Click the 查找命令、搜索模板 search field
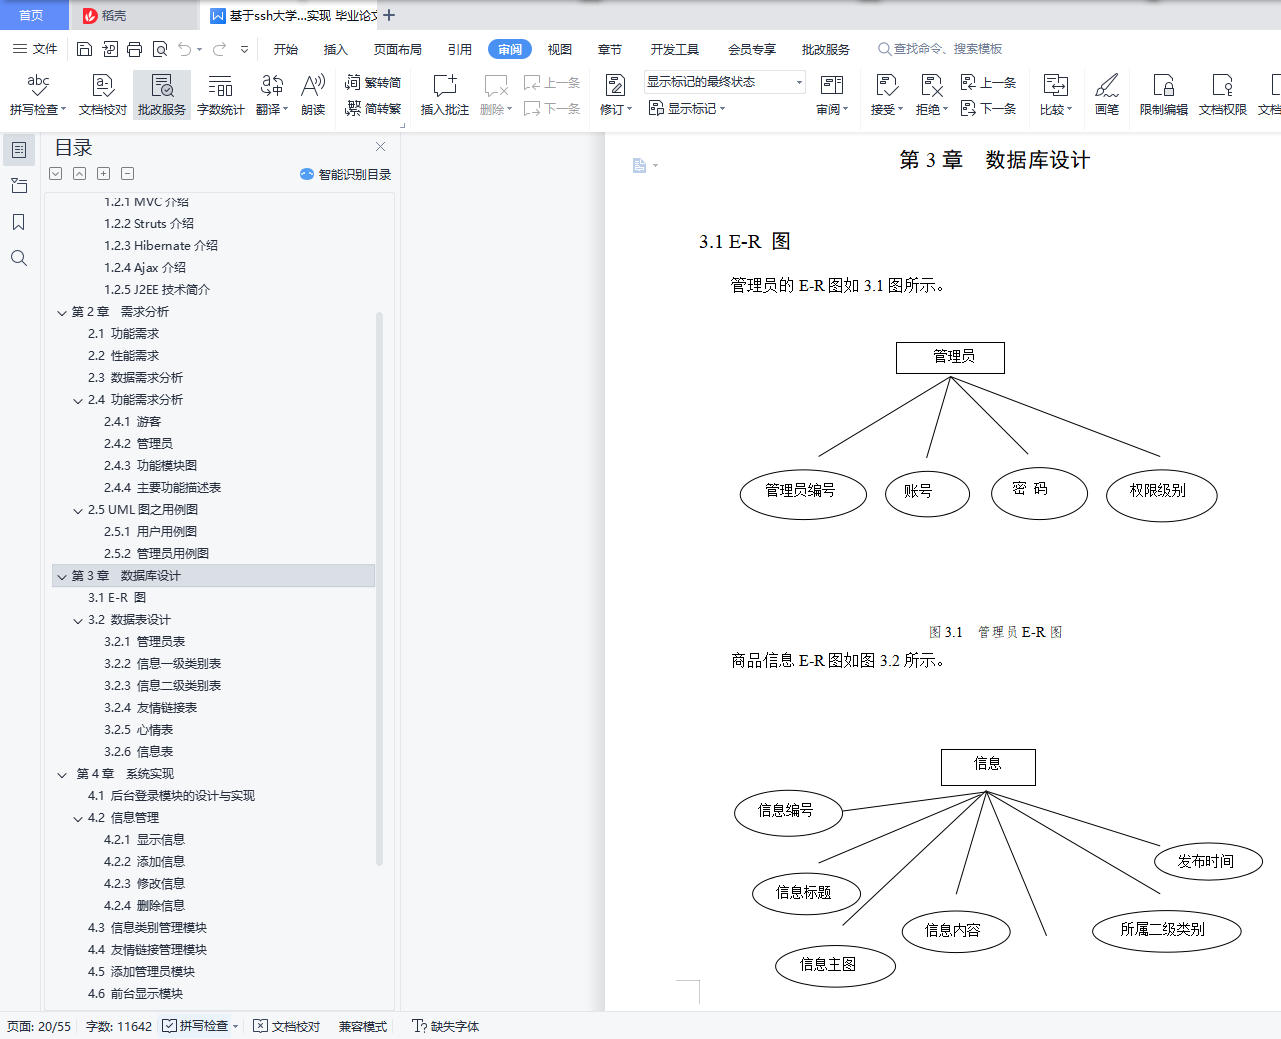 coord(940,49)
